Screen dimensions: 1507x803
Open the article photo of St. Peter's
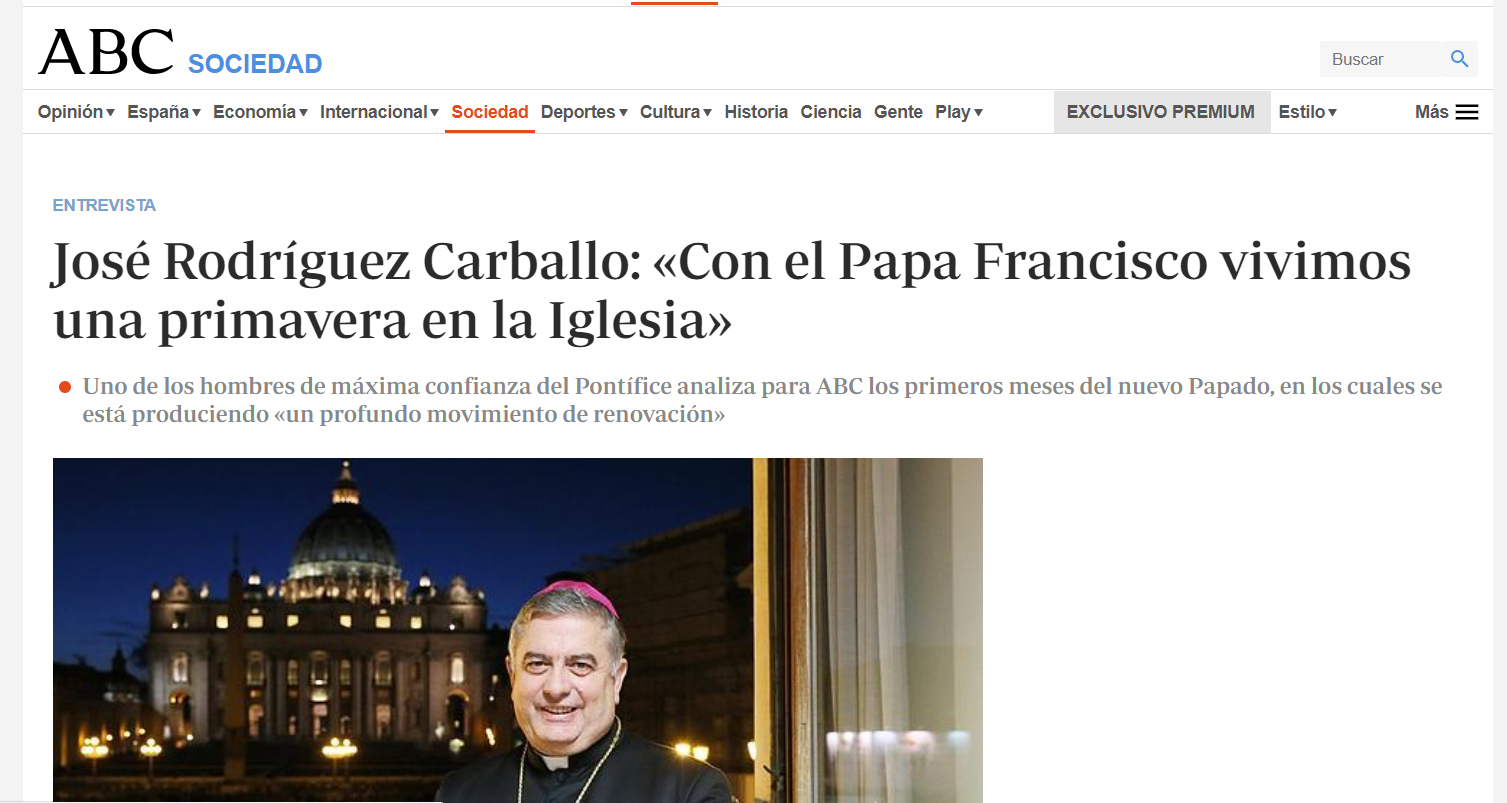(518, 630)
